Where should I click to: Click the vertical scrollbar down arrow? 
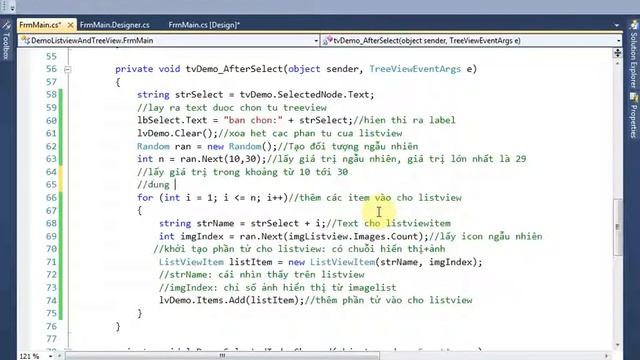tap(618, 345)
